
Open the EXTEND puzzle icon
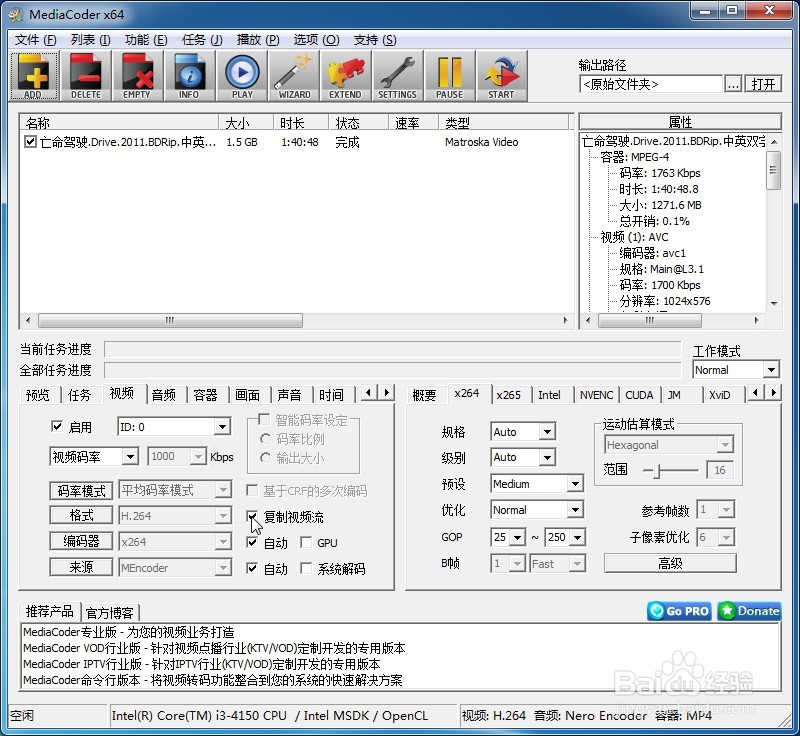coord(345,75)
